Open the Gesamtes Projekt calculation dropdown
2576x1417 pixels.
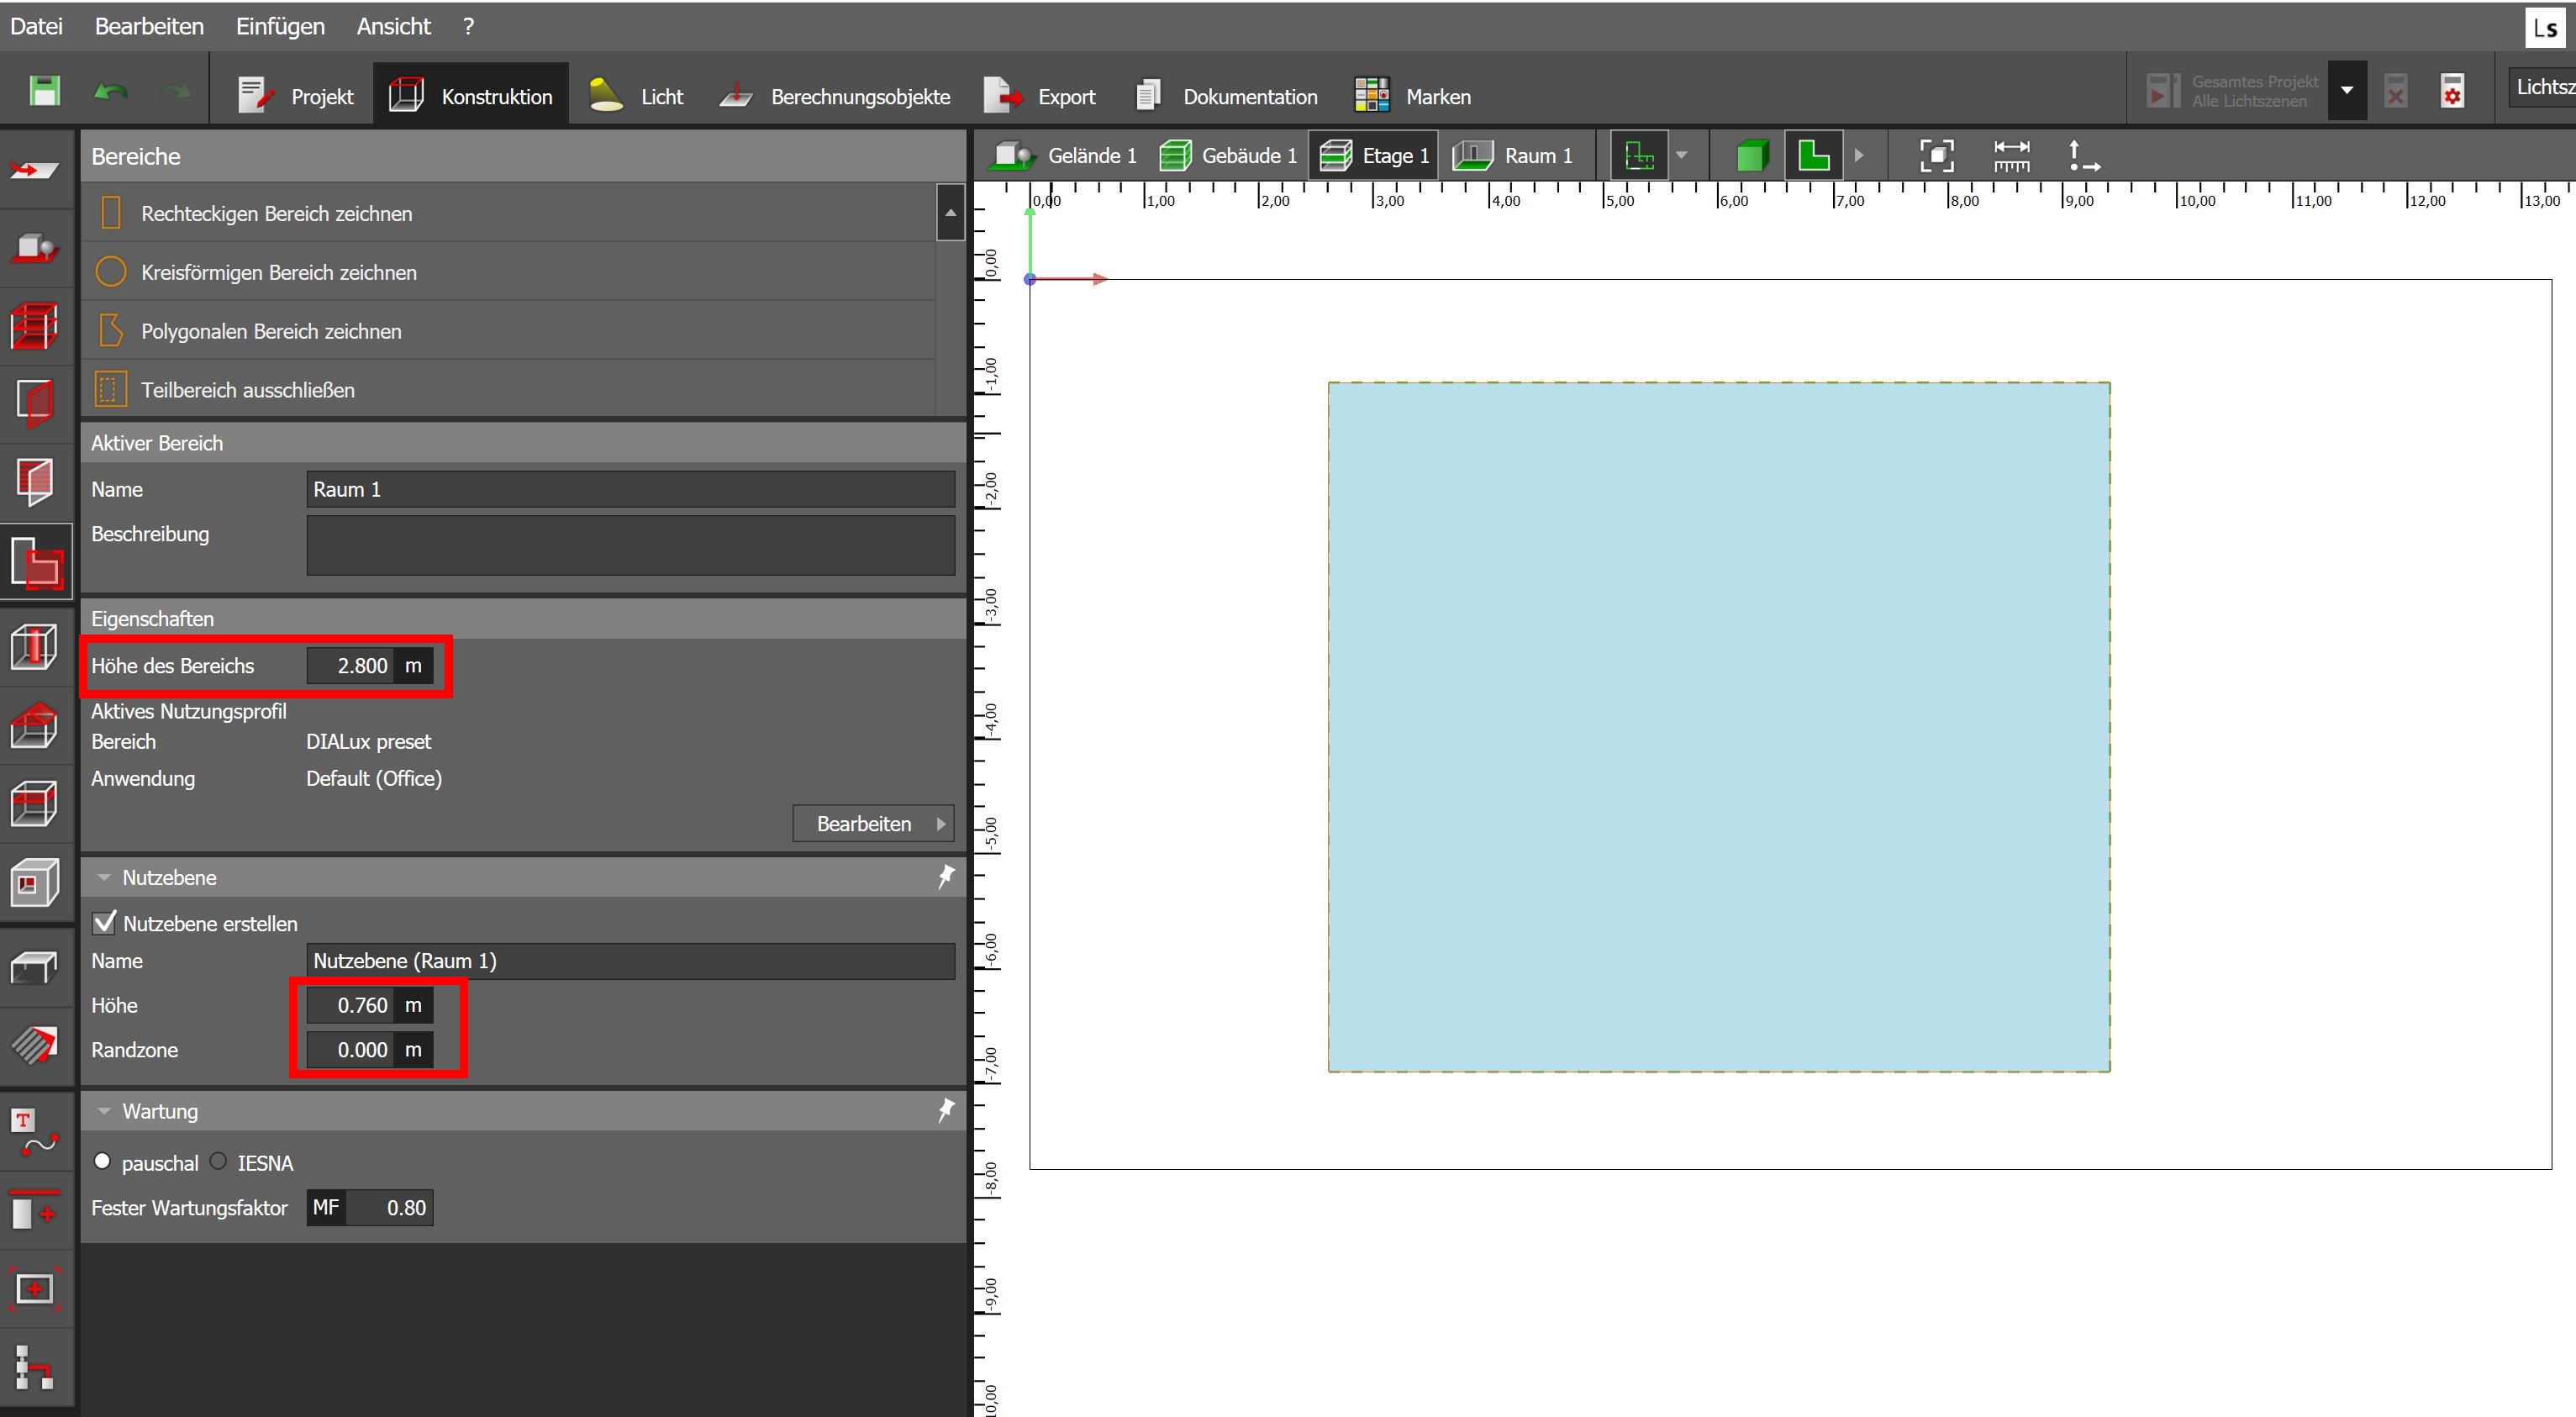tap(2346, 91)
